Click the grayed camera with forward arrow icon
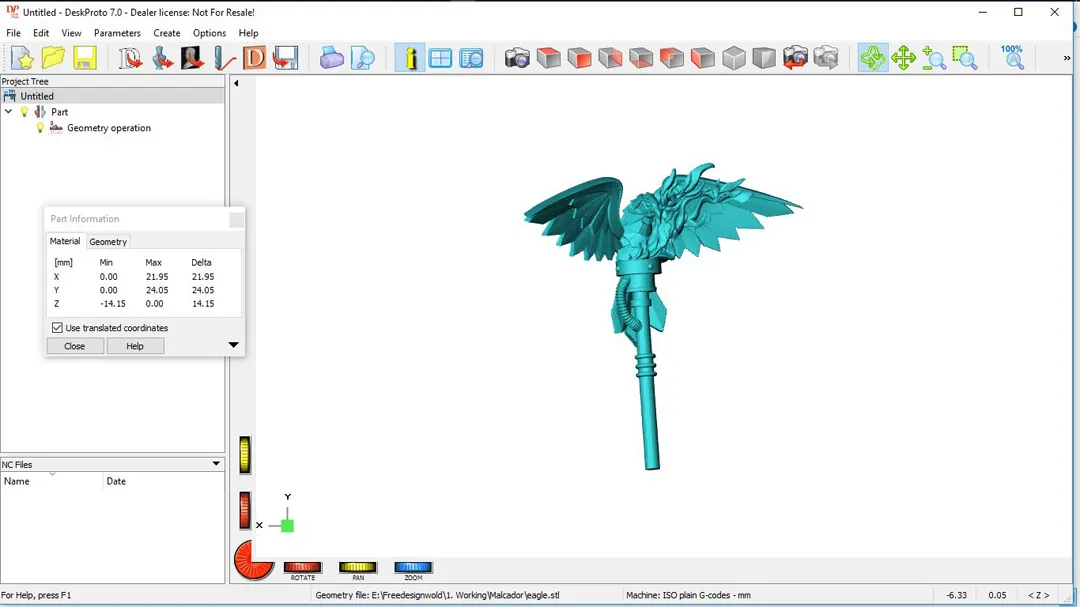 (x=826, y=58)
